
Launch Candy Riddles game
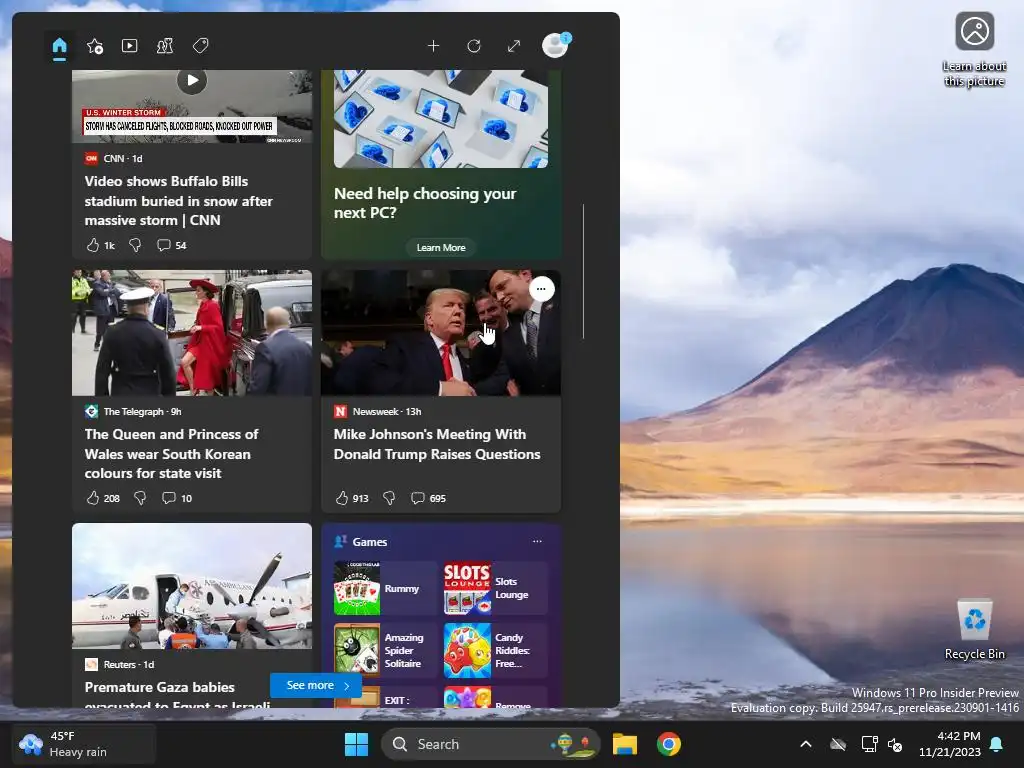[x=495, y=650]
